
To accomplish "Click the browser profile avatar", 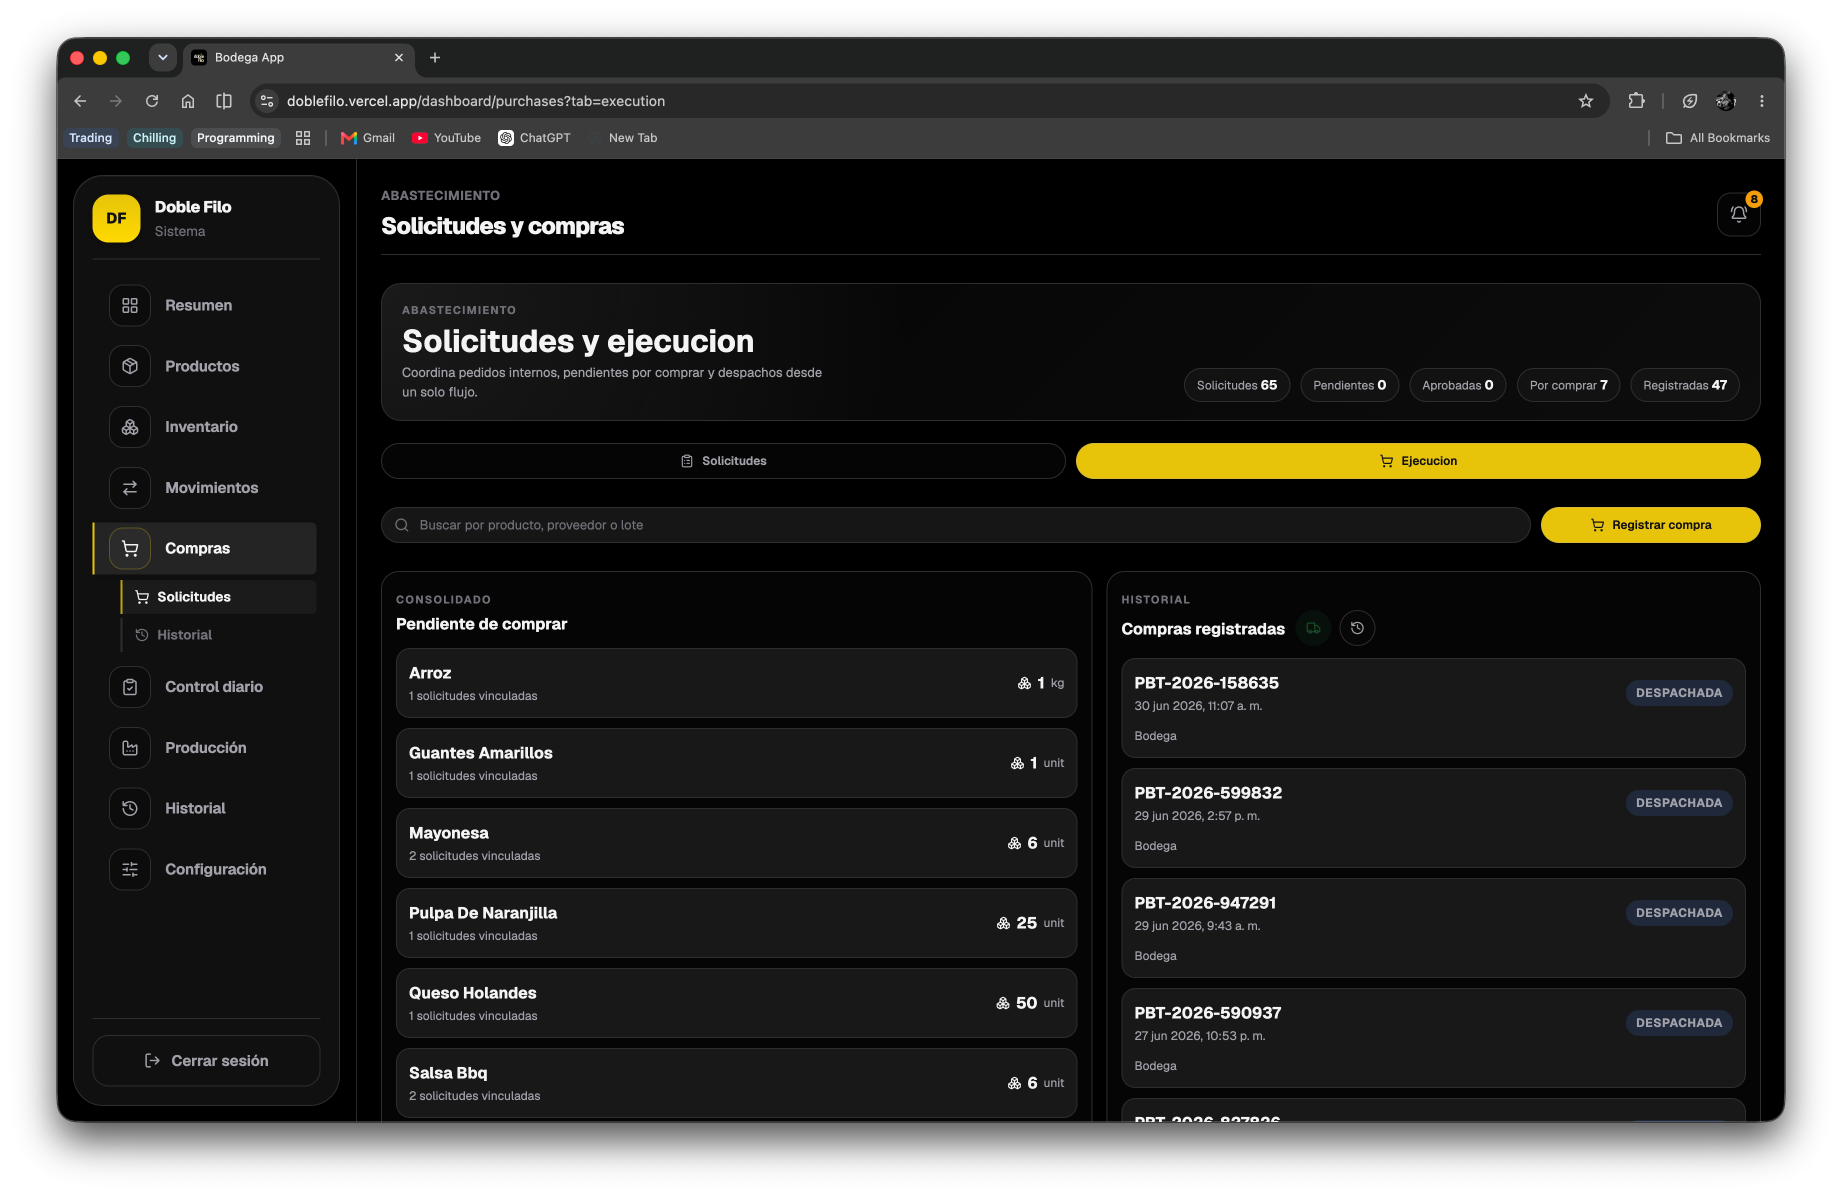I will tap(1726, 101).
